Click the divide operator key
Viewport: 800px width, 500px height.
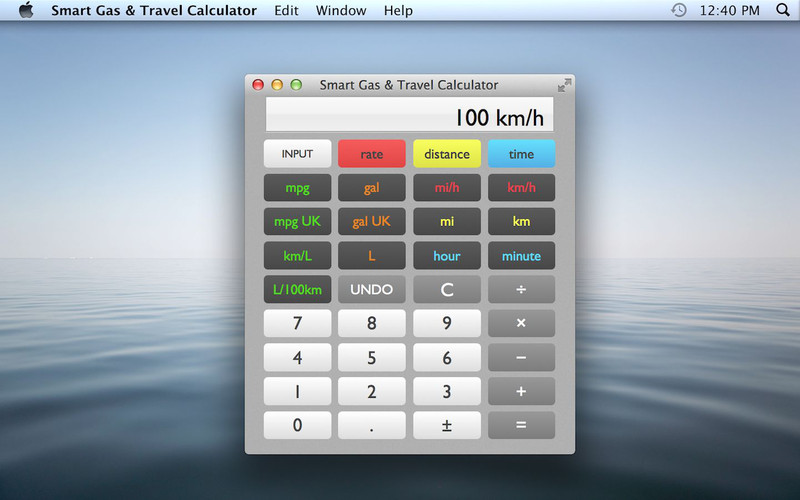[x=521, y=289]
